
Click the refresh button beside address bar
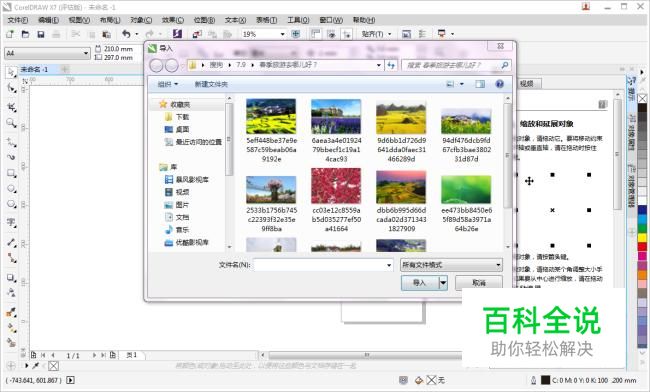tap(391, 65)
